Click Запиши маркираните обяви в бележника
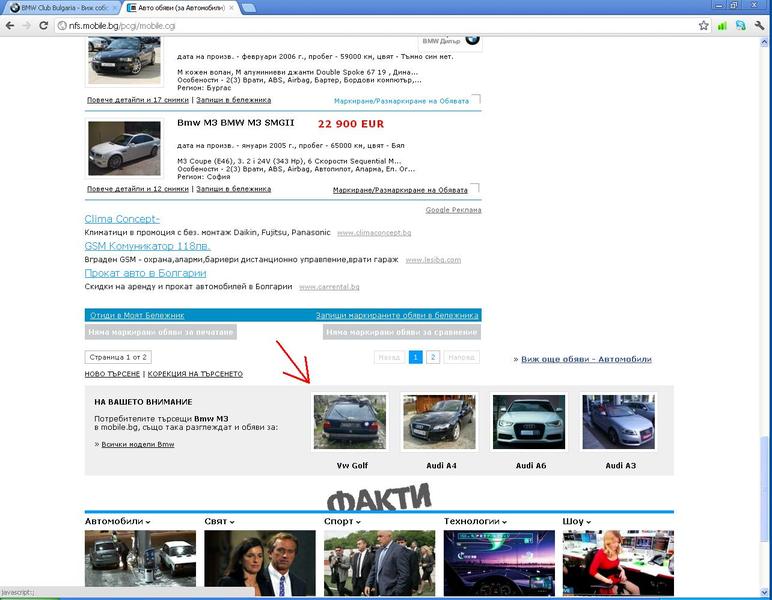The width and height of the screenshot is (772, 600). (x=397, y=316)
